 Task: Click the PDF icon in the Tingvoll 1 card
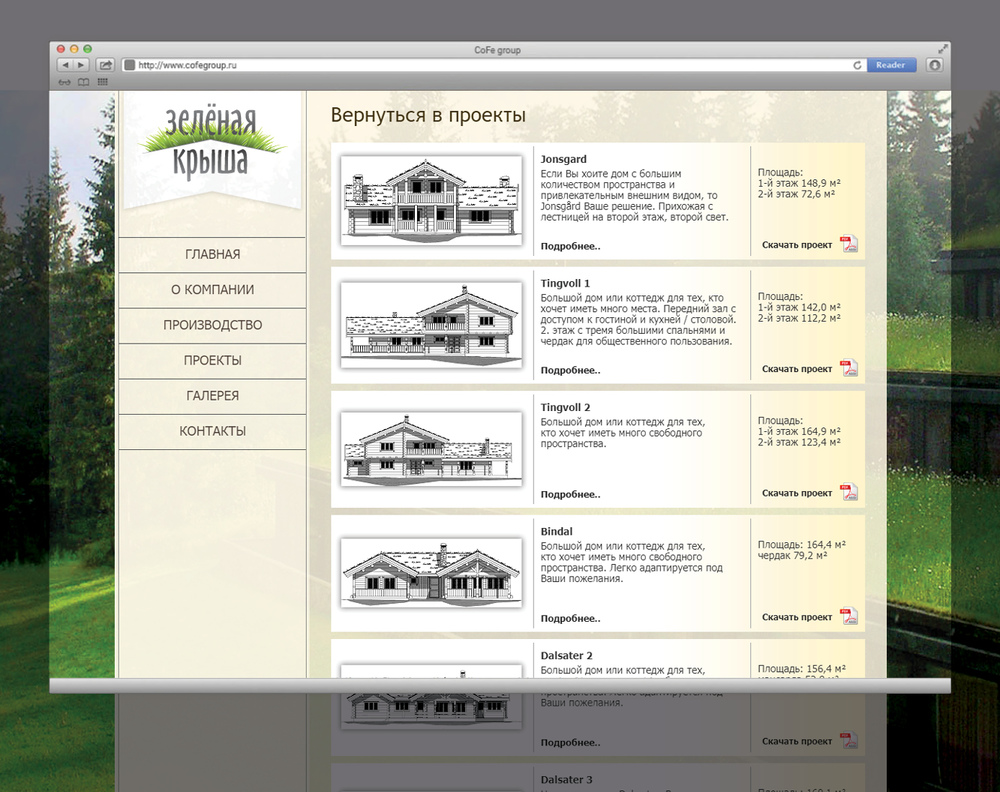pos(849,368)
